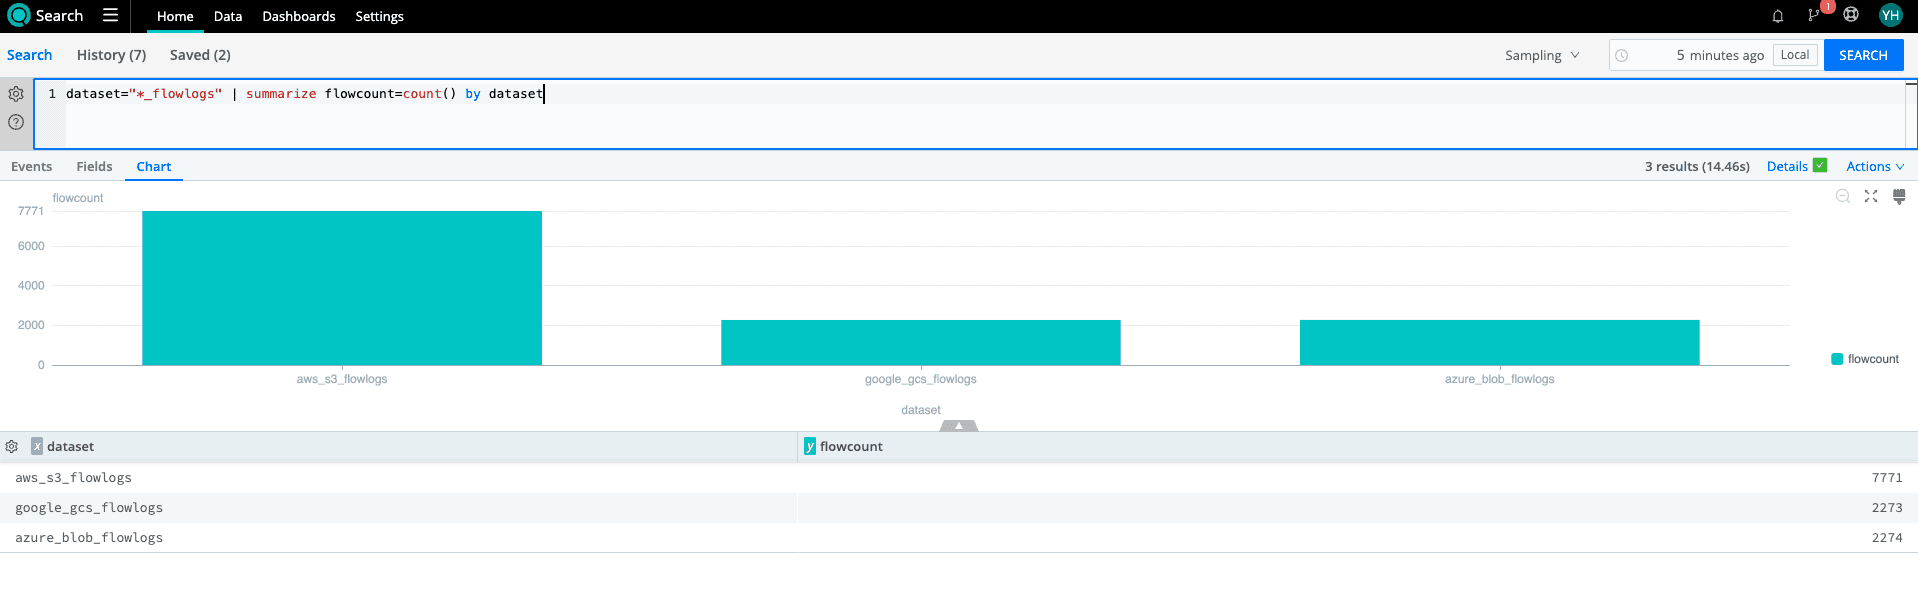The width and height of the screenshot is (1918, 616).
Task: Click the aws_s3_flowlogs chart bar
Action: (x=342, y=288)
